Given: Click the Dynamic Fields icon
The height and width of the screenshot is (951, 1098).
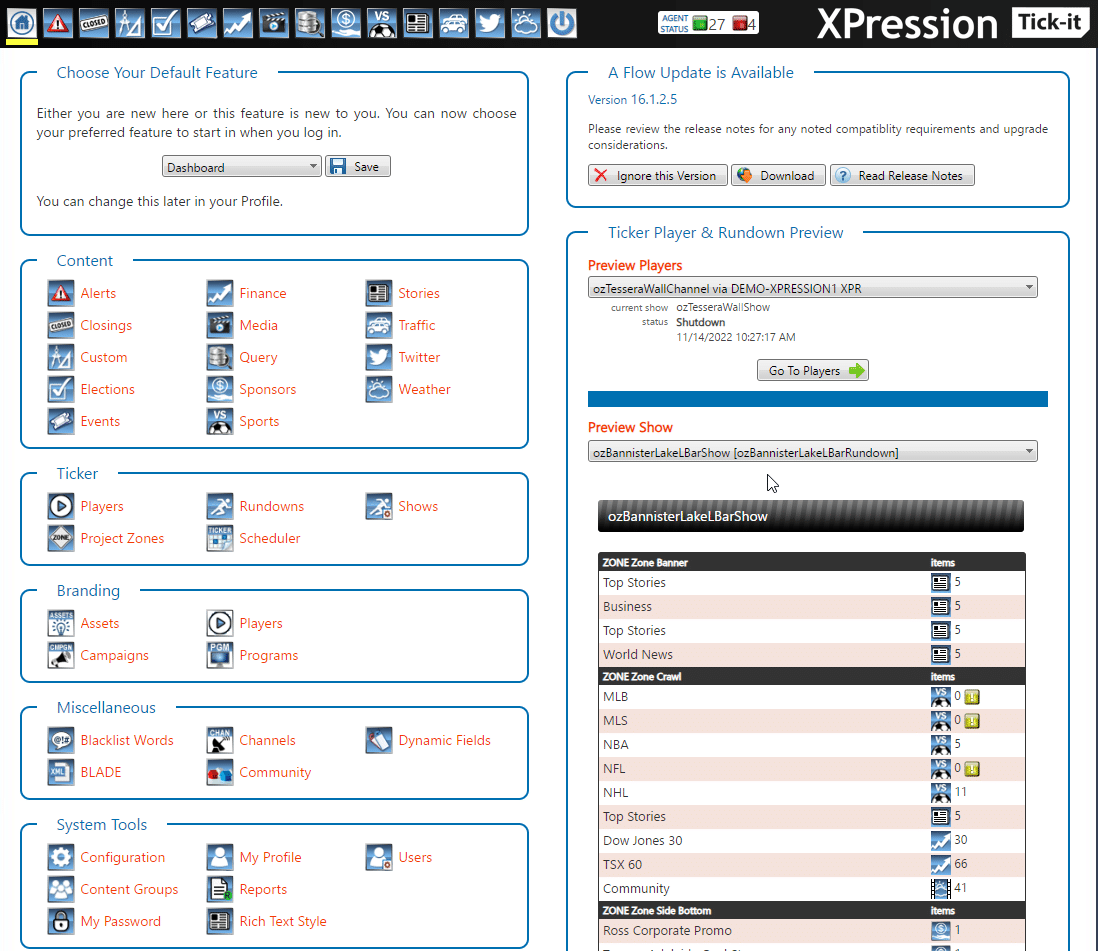Looking at the screenshot, I should pyautogui.click(x=379, y=740).
